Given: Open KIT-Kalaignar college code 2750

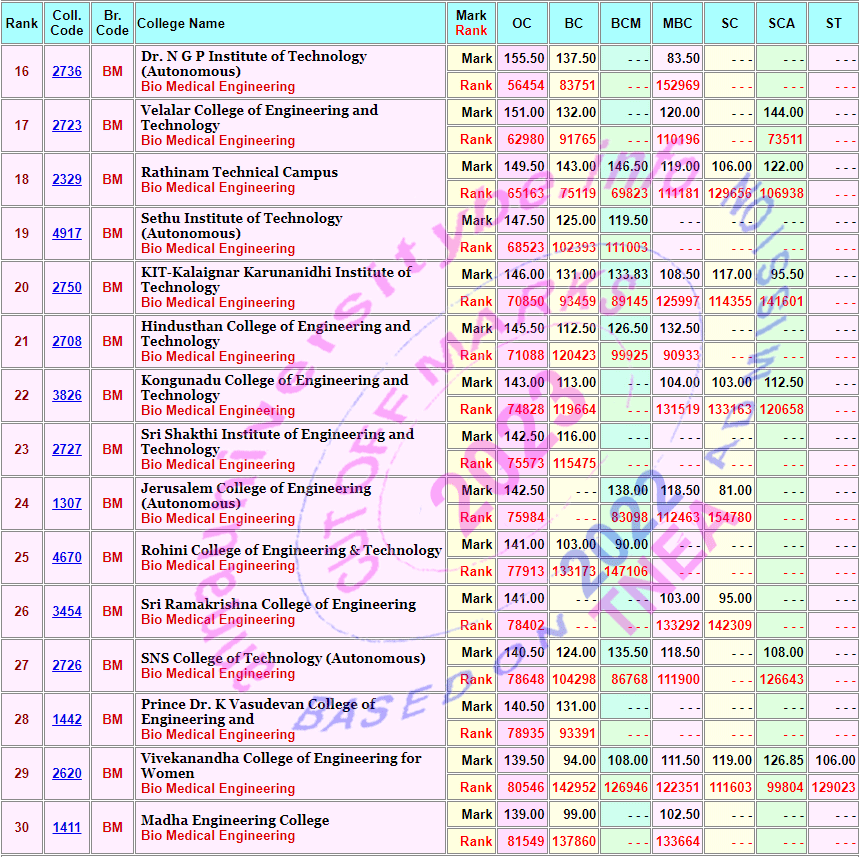Looking at the screenshot, I should click(x=67, y=288).
